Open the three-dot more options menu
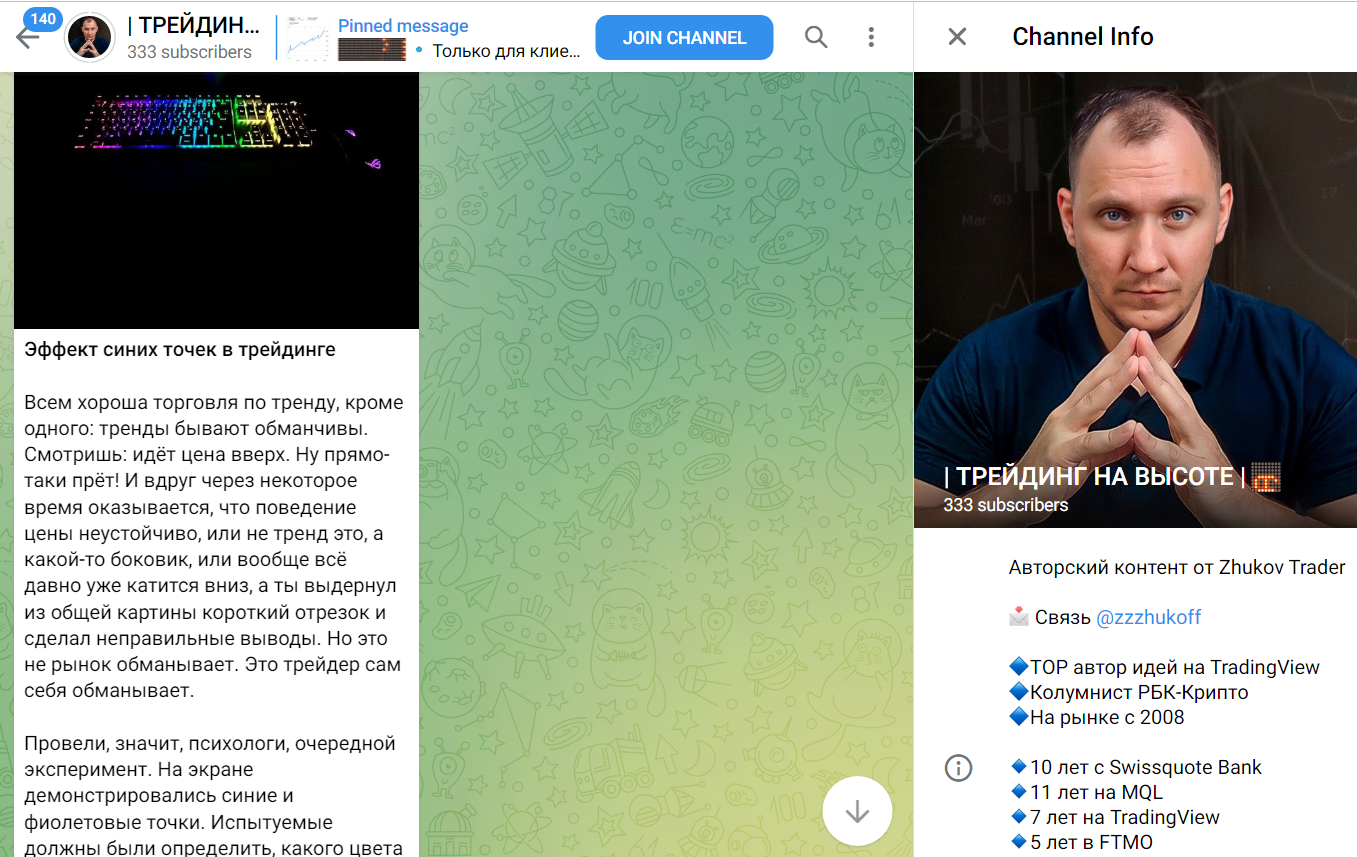This screenshot has width=1357, height=857. [871, 37]
